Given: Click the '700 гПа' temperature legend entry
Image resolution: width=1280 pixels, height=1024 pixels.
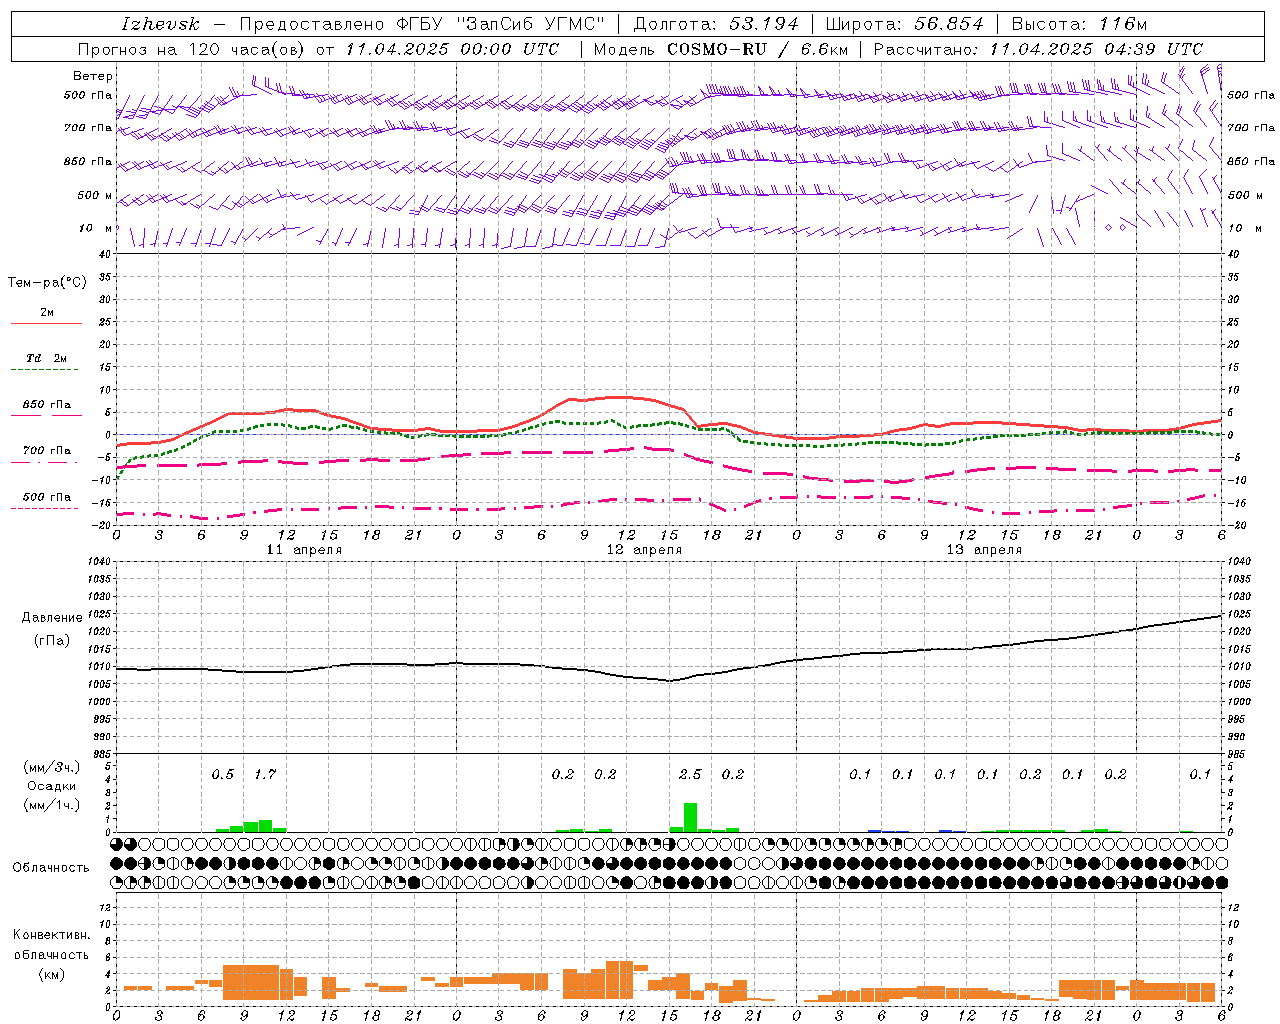Looking at the screenshot, I should [x=46, y=451].
